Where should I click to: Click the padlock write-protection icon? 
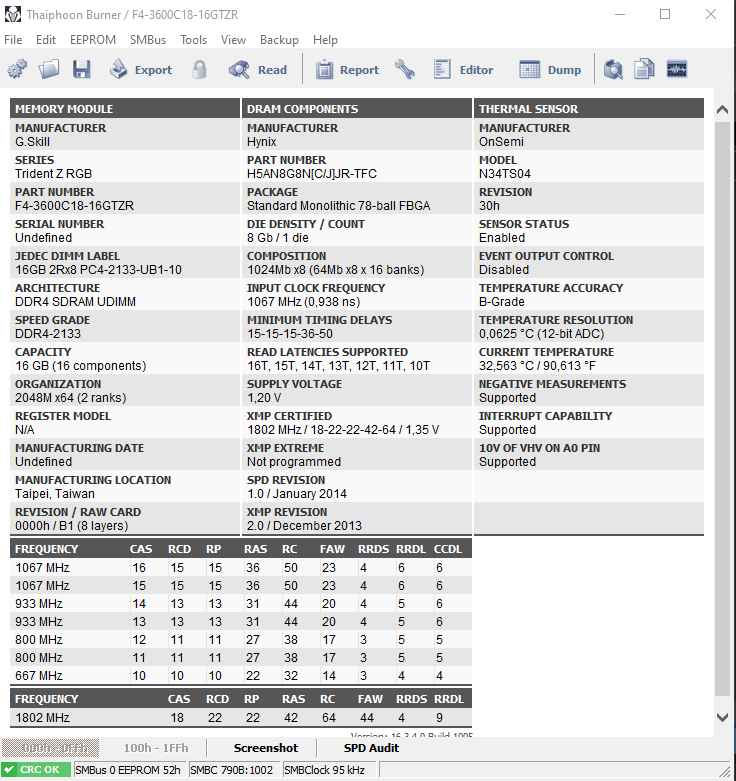(199, 69)
